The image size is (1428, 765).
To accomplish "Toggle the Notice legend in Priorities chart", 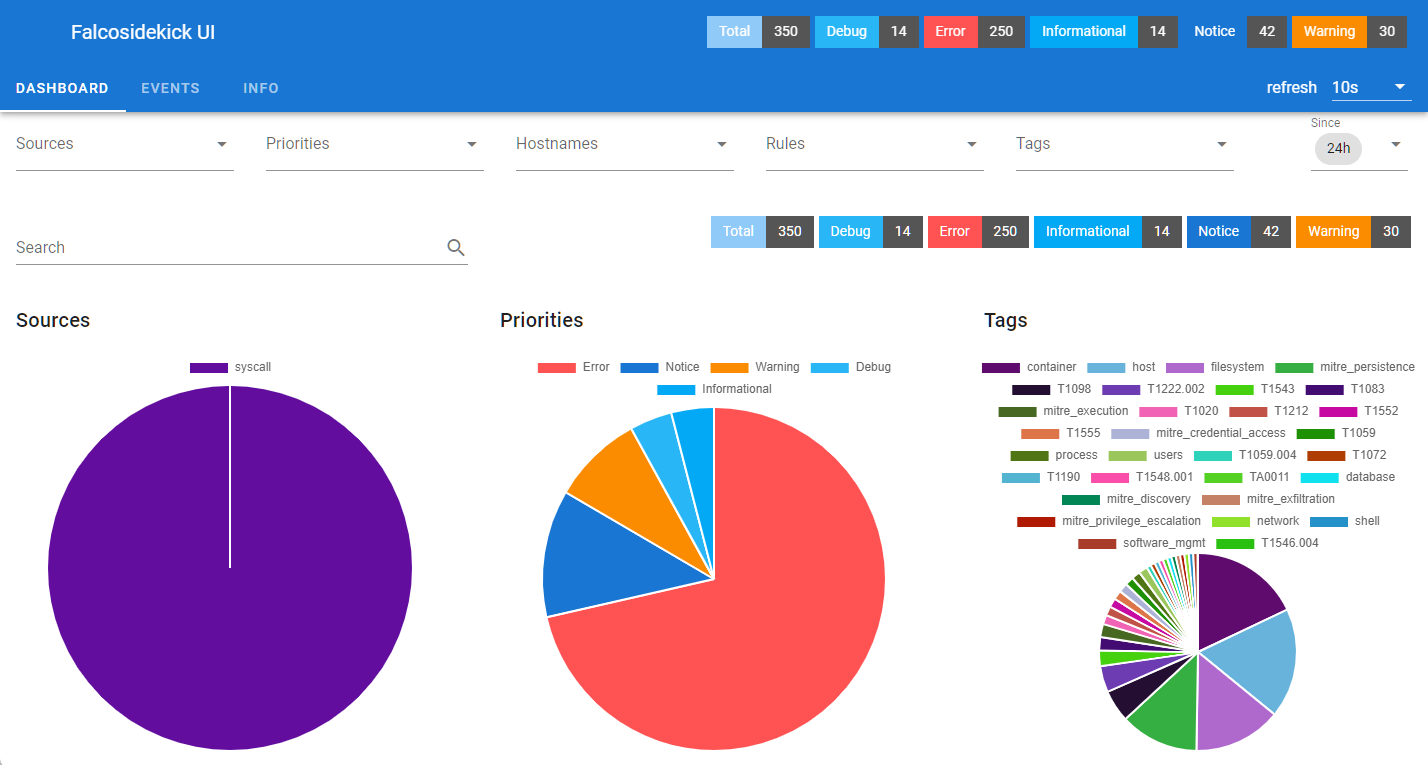I will (x=660, y=367).
